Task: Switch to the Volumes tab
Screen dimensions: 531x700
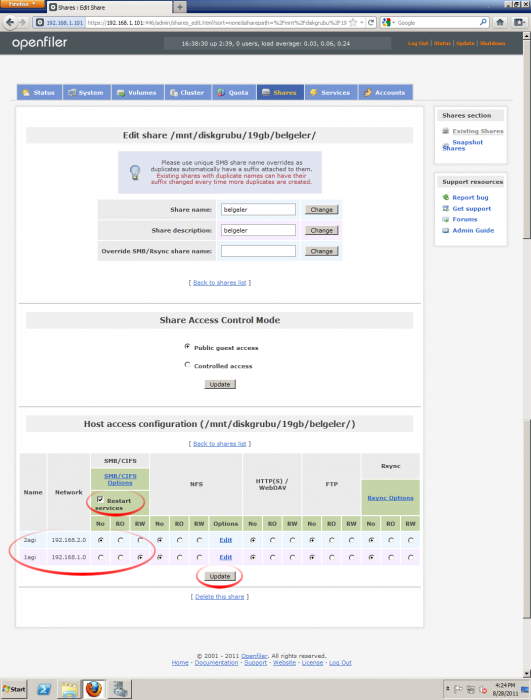Action: tap(137, 92)
